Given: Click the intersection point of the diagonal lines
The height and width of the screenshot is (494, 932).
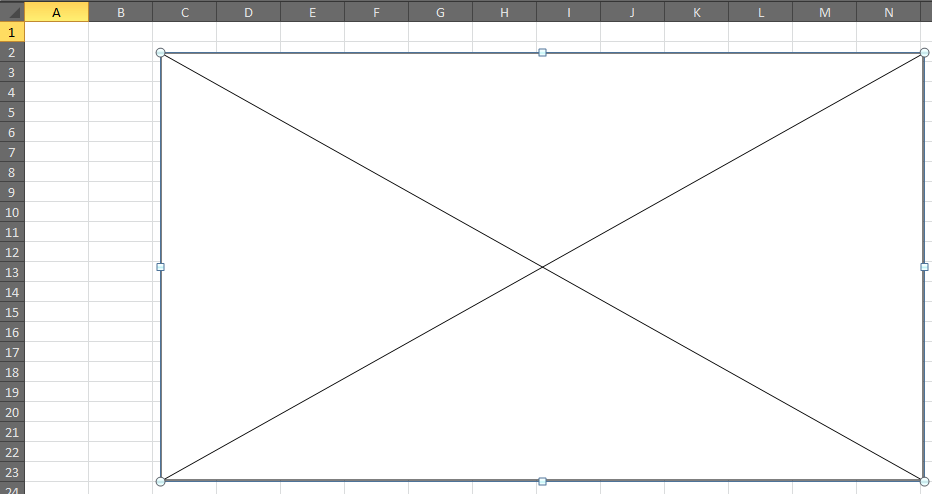Looking at the screenshot, I should pos(542,267).
